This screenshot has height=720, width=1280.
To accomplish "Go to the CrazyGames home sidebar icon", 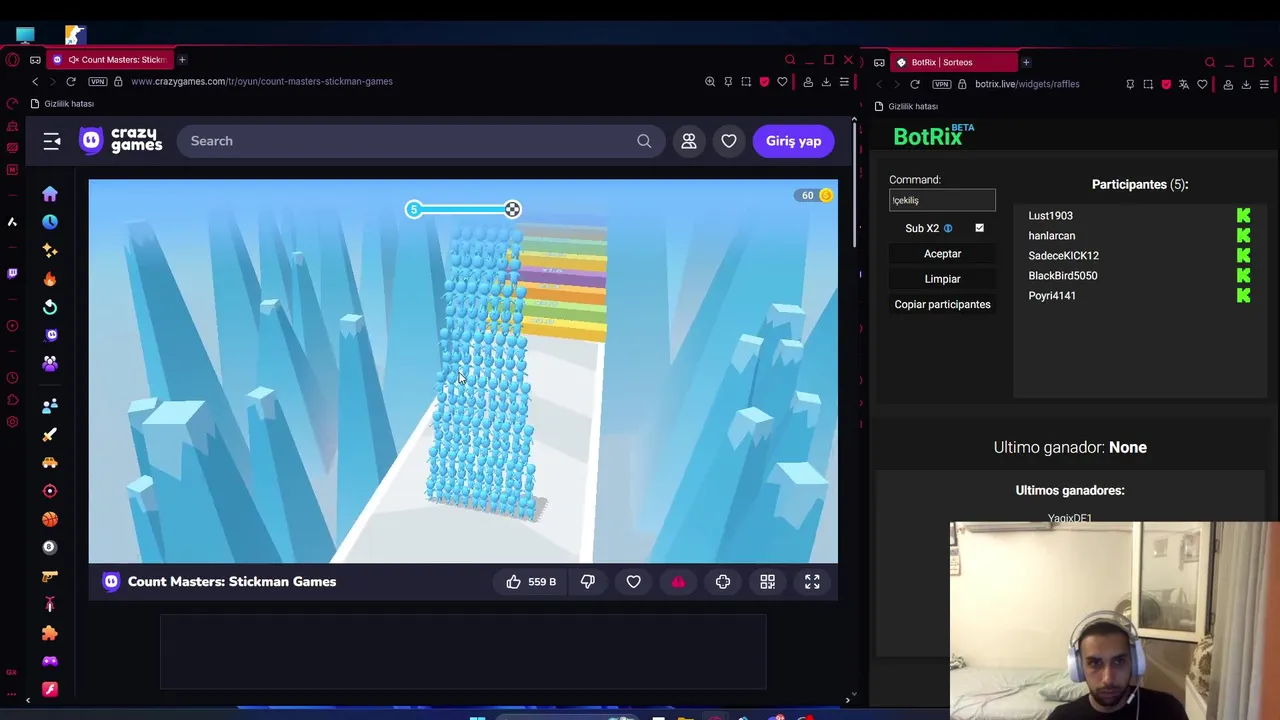I will click(50, 194).
